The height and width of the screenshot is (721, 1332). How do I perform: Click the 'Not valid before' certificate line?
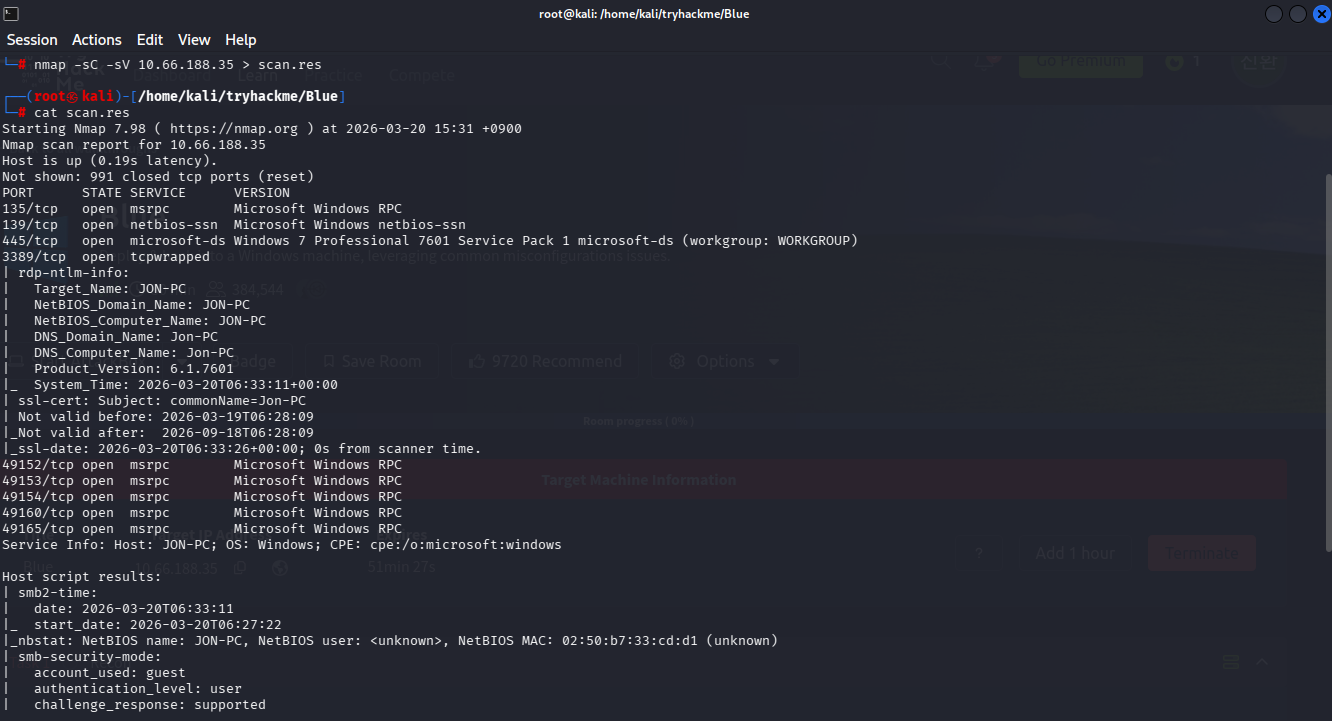(158, 417)
